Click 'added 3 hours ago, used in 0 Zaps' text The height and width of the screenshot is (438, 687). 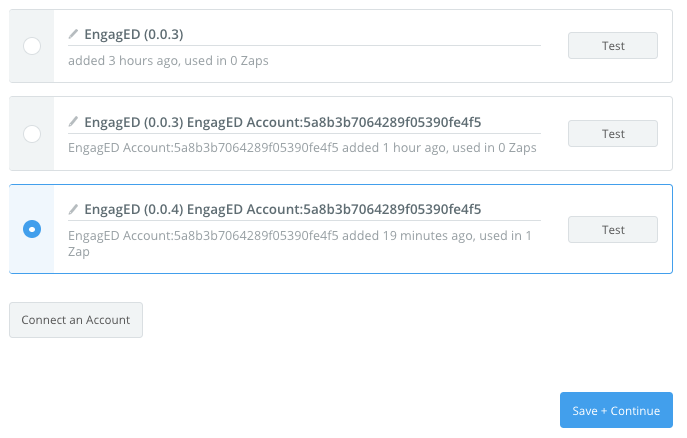(x=168, y=60)
